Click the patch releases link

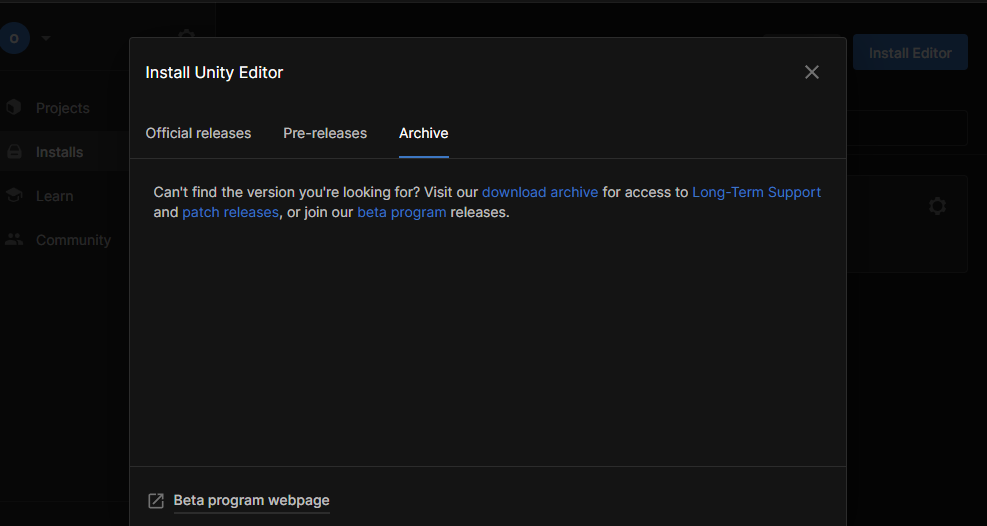point(230,212)
